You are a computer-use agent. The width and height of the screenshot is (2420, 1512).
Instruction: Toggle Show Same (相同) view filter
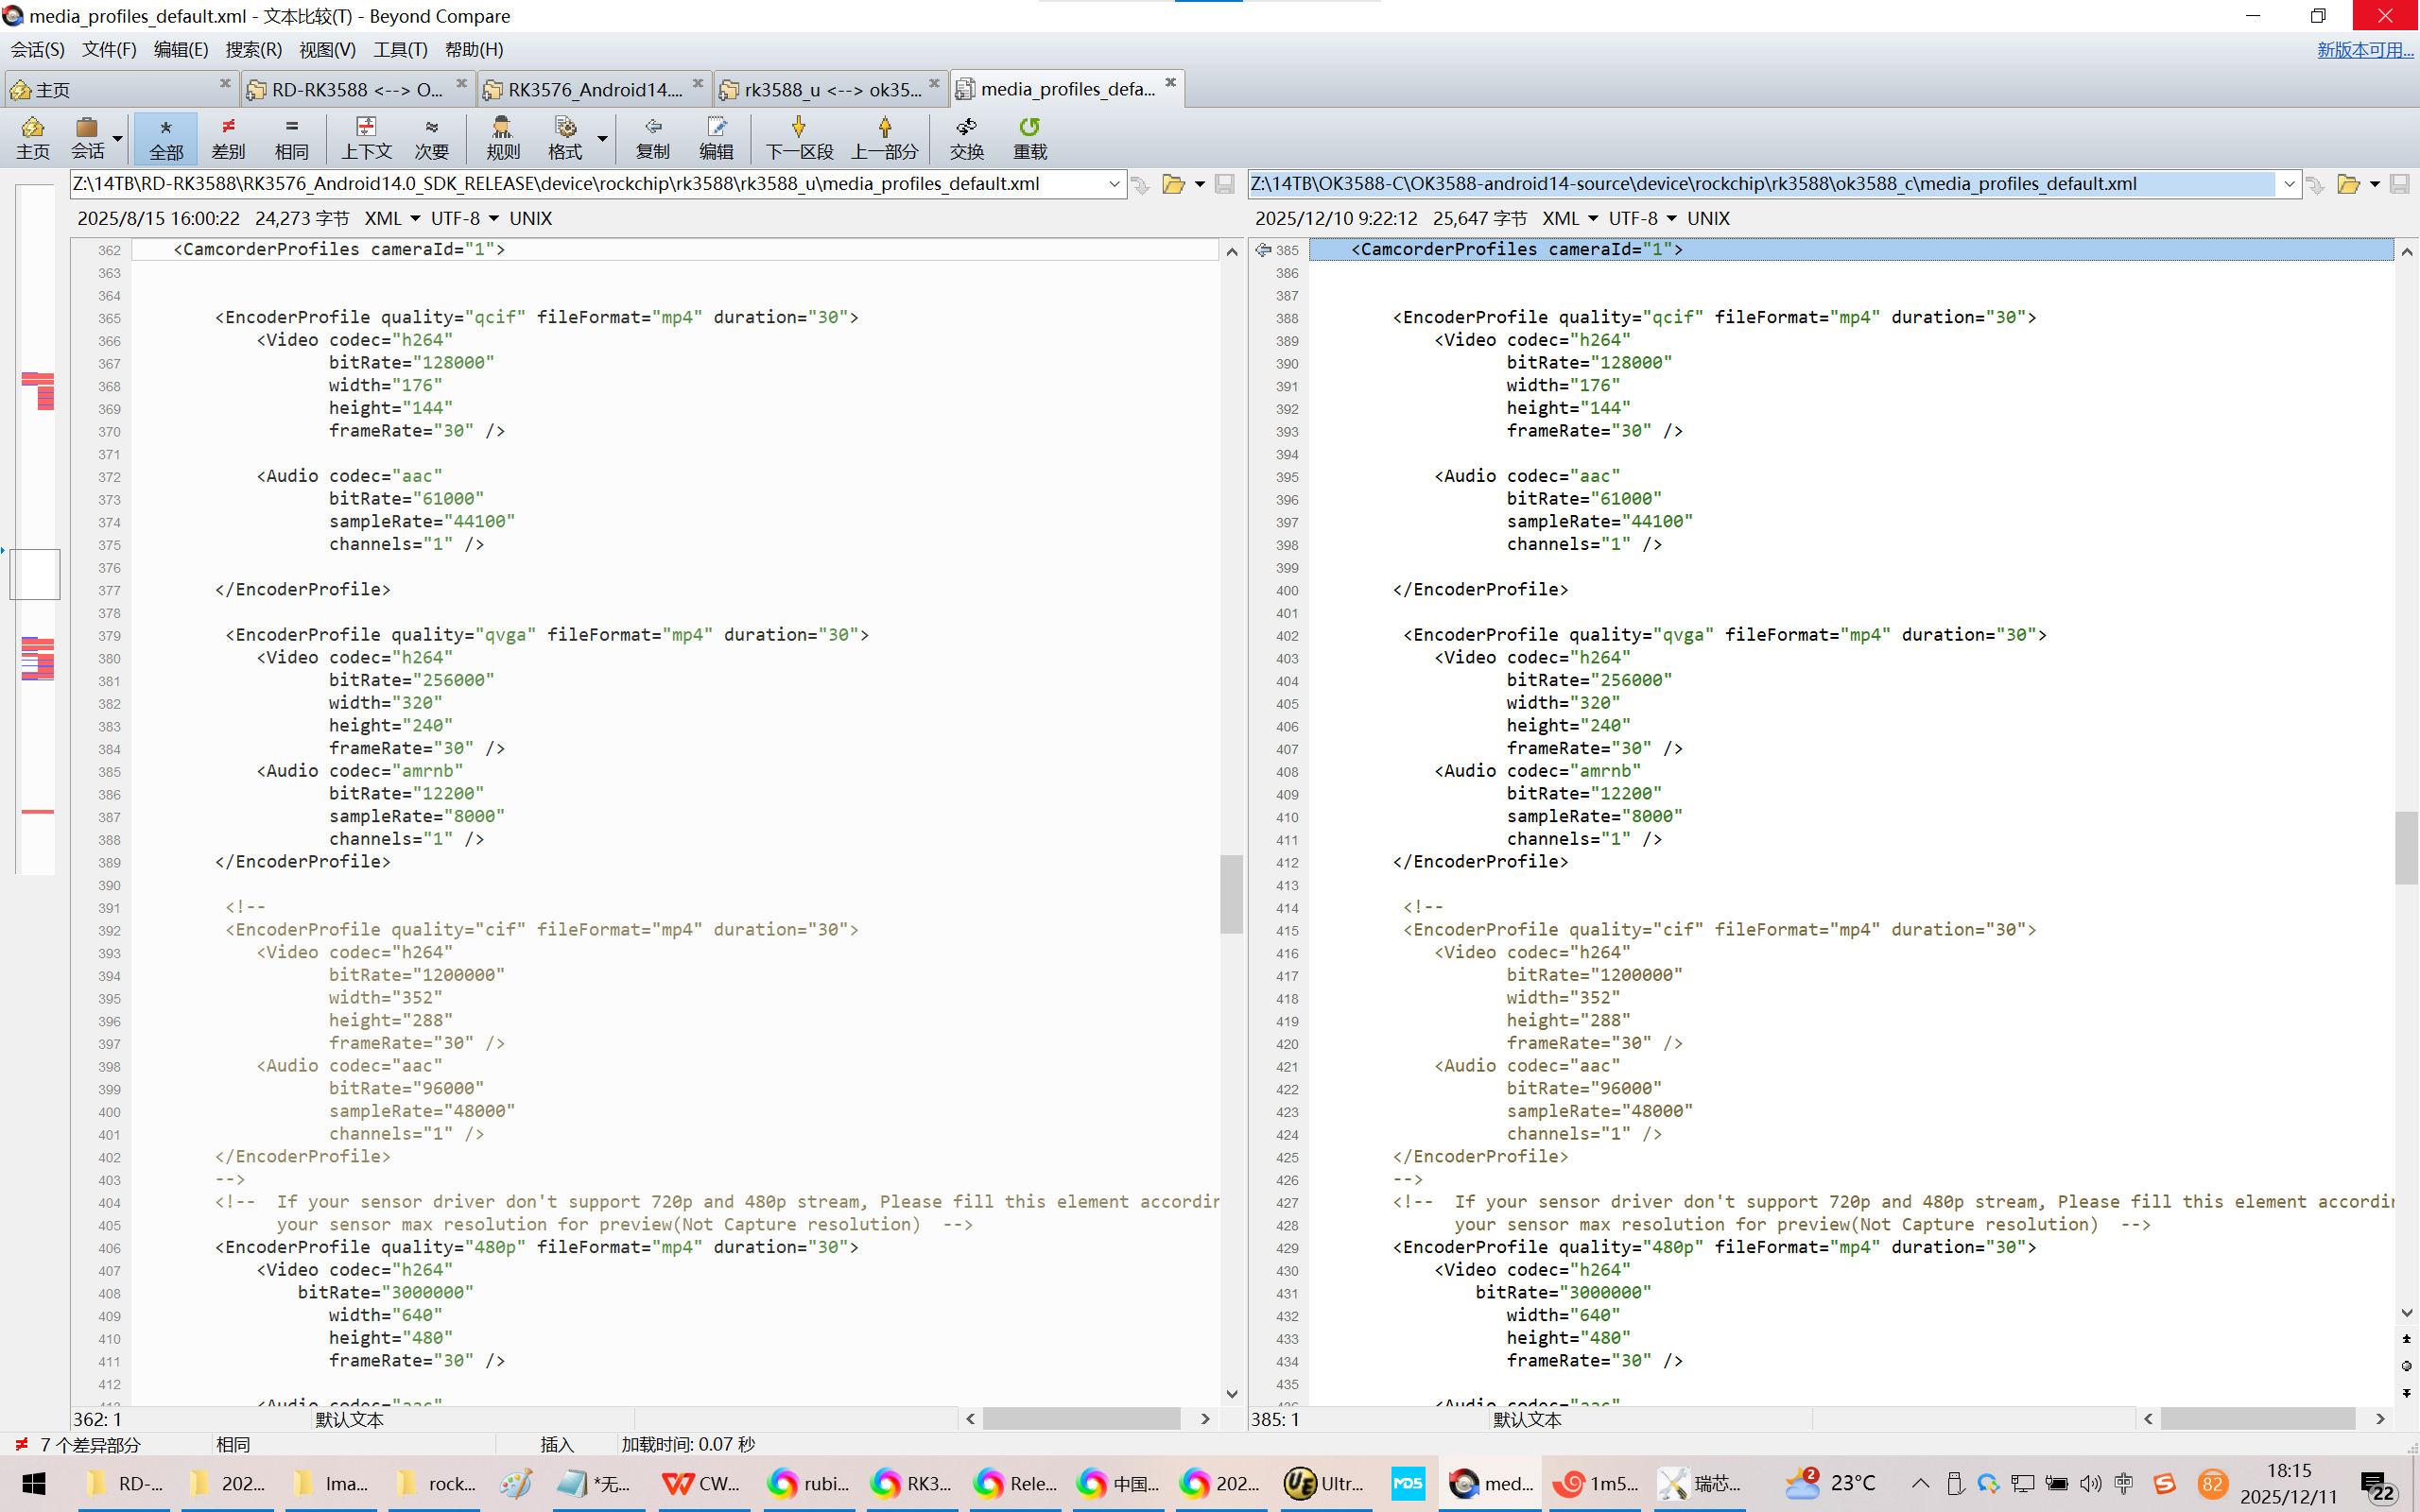coord(291,138)
